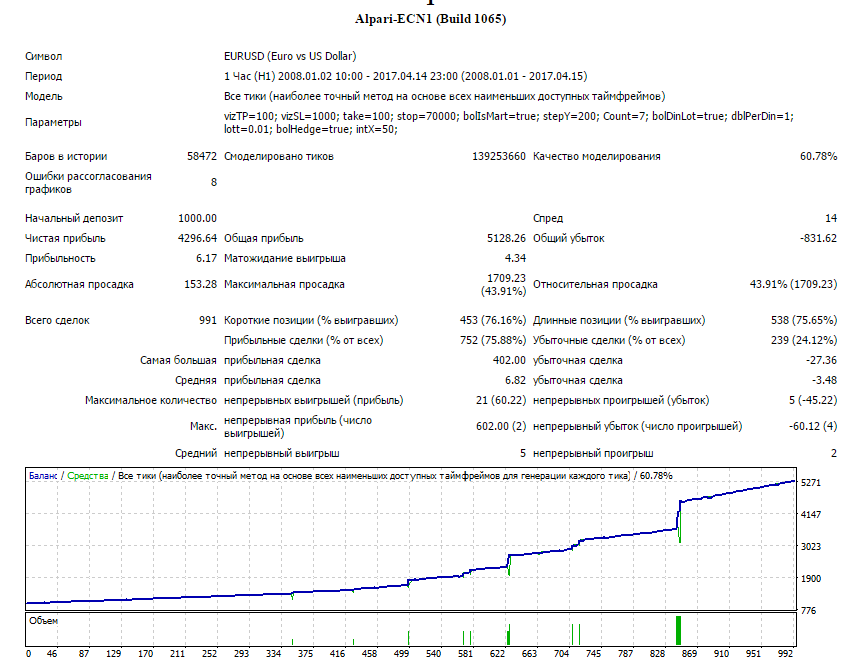Click the 3023 y-axis label on chart

811,547
